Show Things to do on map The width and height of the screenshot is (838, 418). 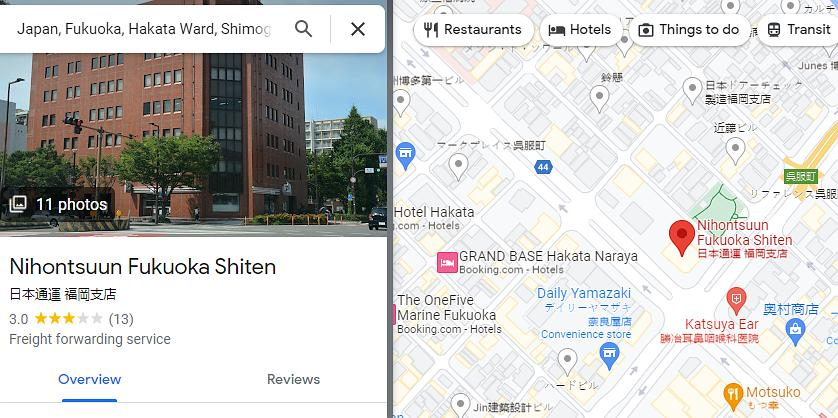689,30
